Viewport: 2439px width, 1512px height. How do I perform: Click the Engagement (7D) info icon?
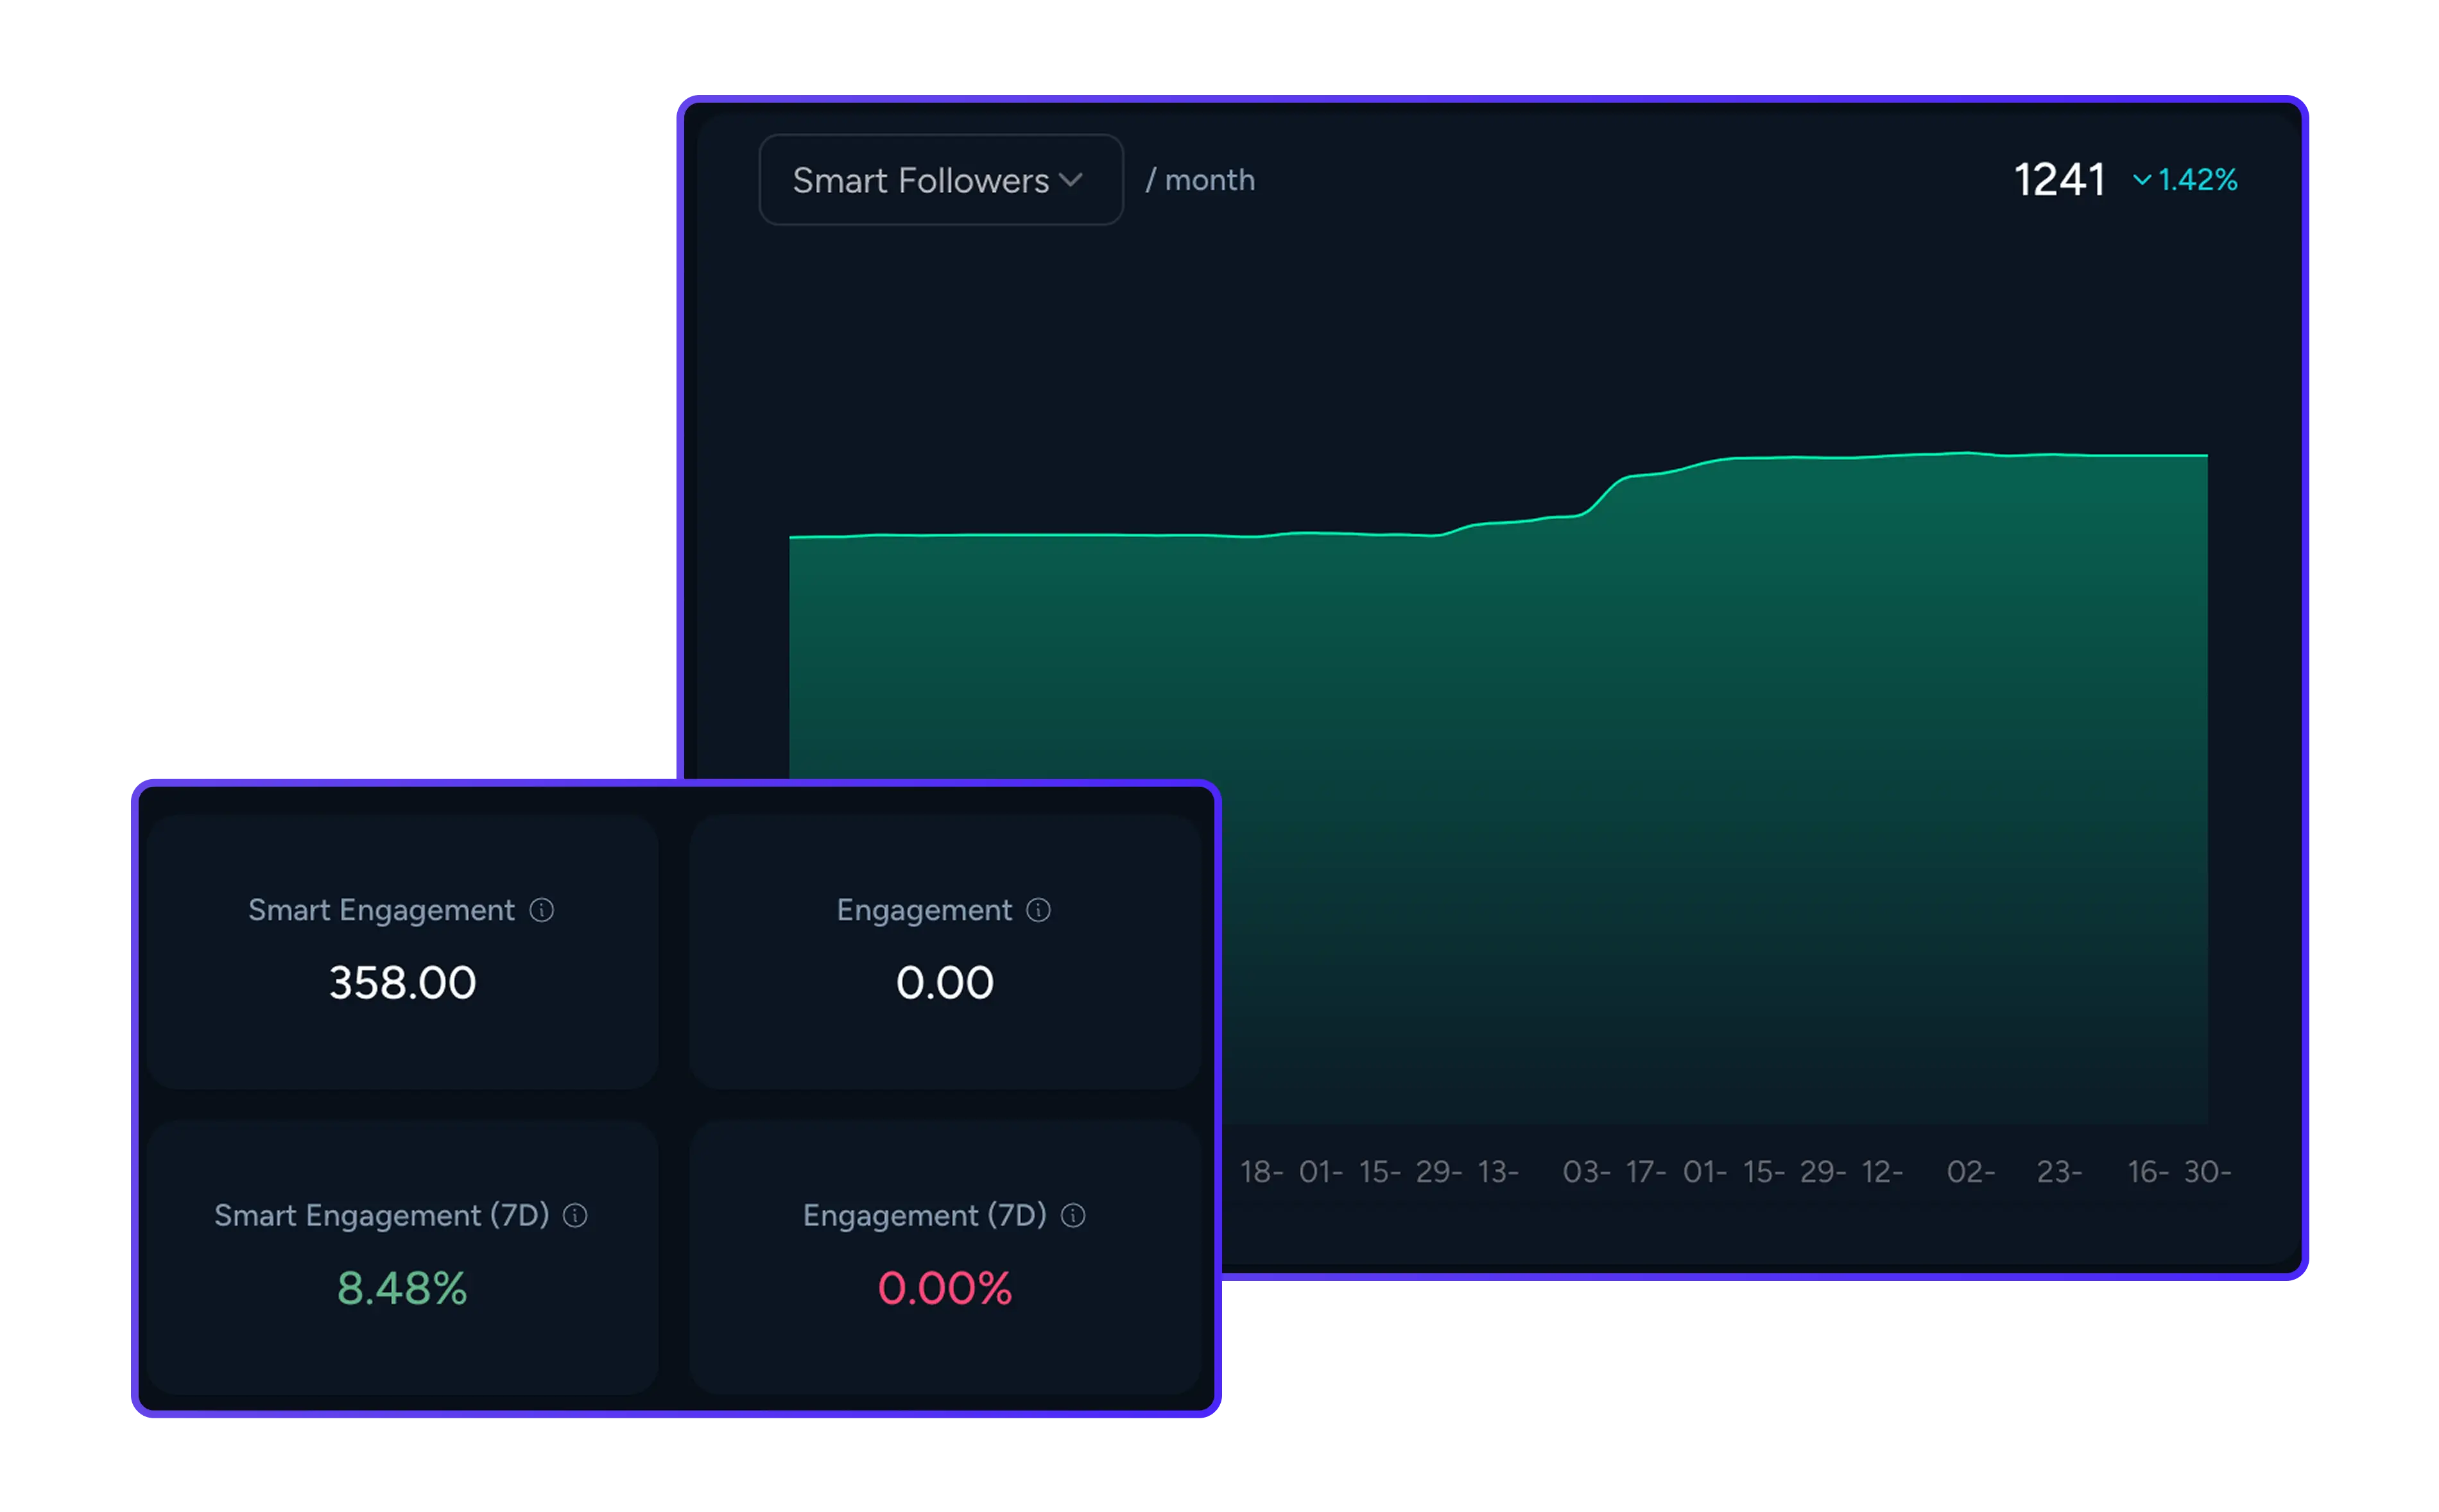(x=1073, y=1215)
